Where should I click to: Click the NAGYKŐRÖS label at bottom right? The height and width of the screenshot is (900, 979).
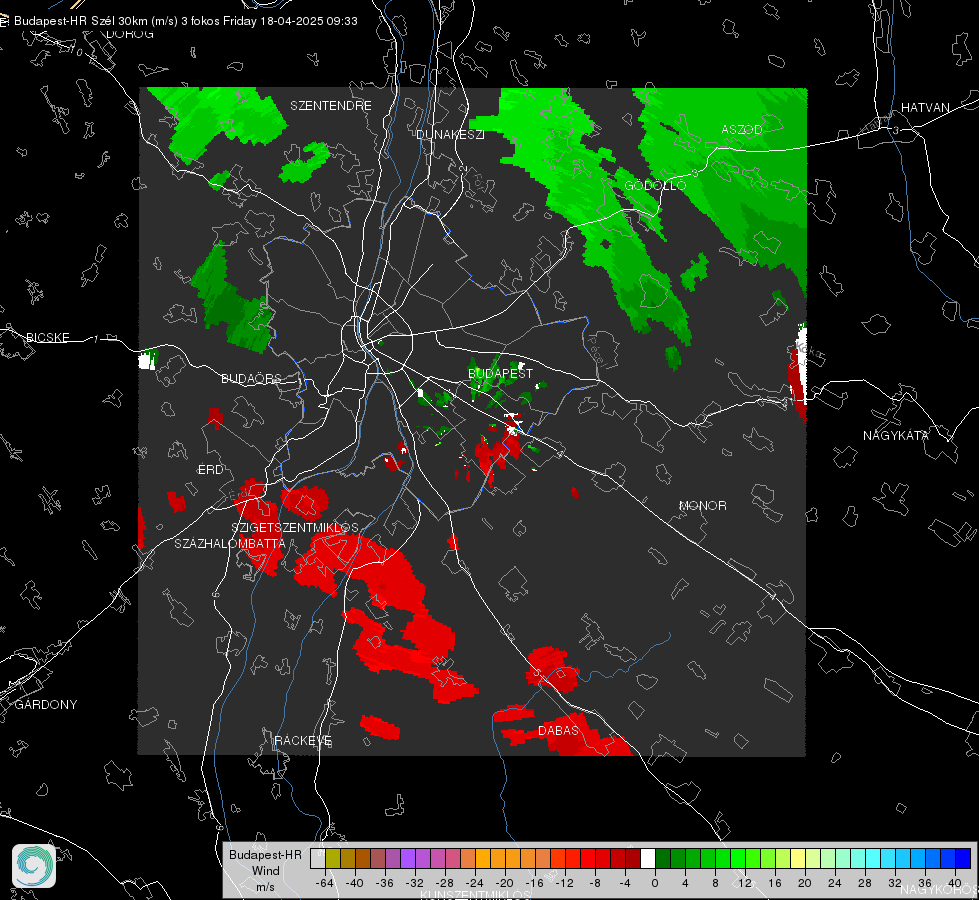click(x=939, y=889)
